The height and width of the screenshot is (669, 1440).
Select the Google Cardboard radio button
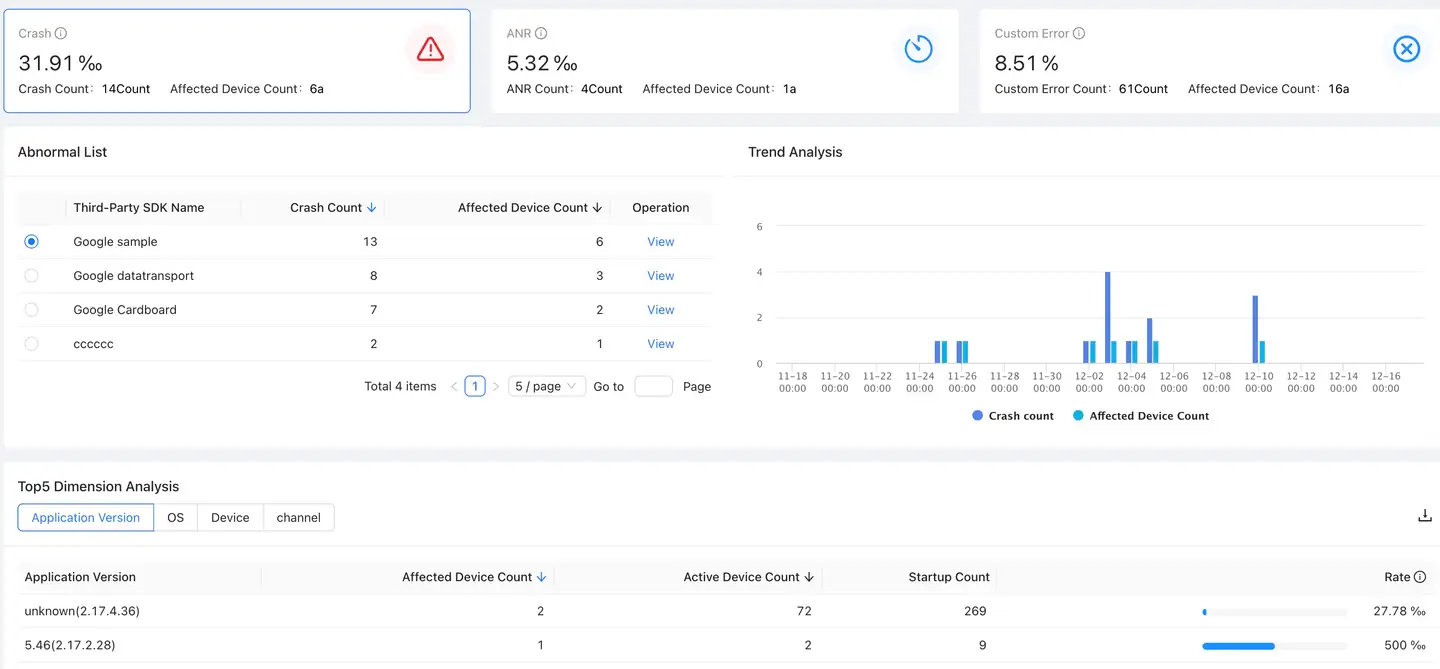click(31, 310)
